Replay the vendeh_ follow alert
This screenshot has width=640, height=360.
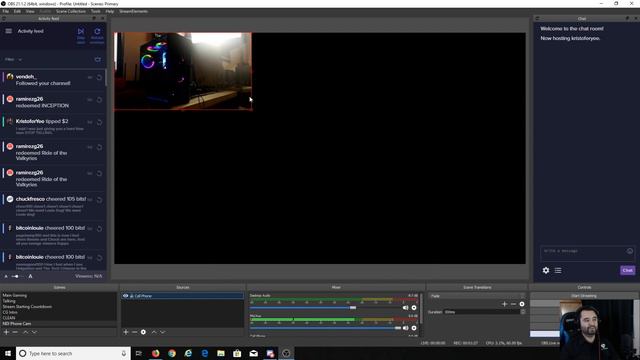coord(99,78)
